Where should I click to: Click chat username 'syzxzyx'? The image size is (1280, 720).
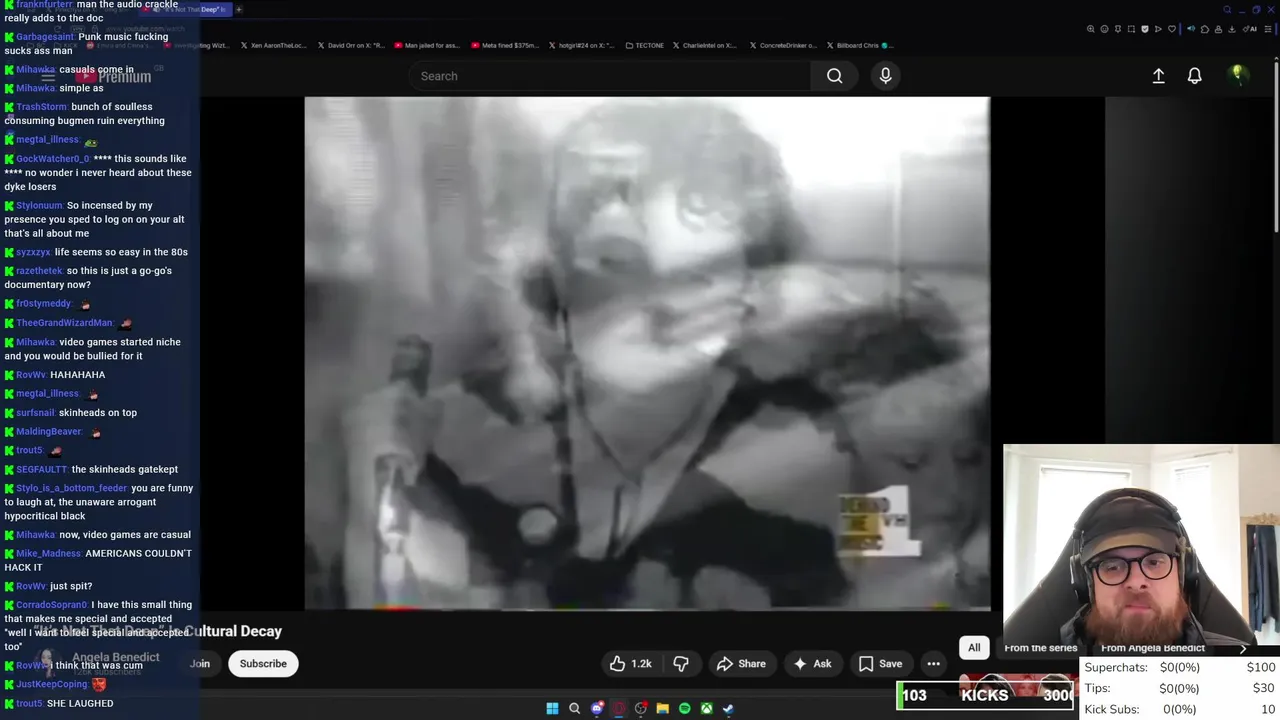point(33,252)
